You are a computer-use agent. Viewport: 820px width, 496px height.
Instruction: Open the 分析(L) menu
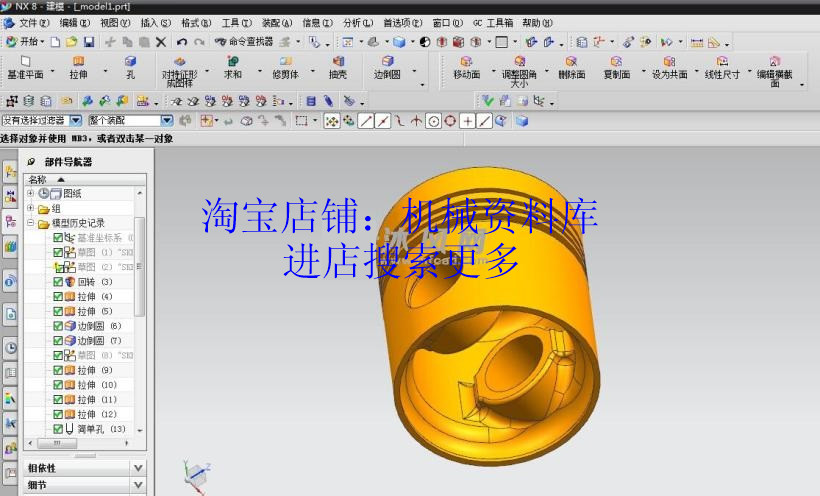tap(358, 23)
